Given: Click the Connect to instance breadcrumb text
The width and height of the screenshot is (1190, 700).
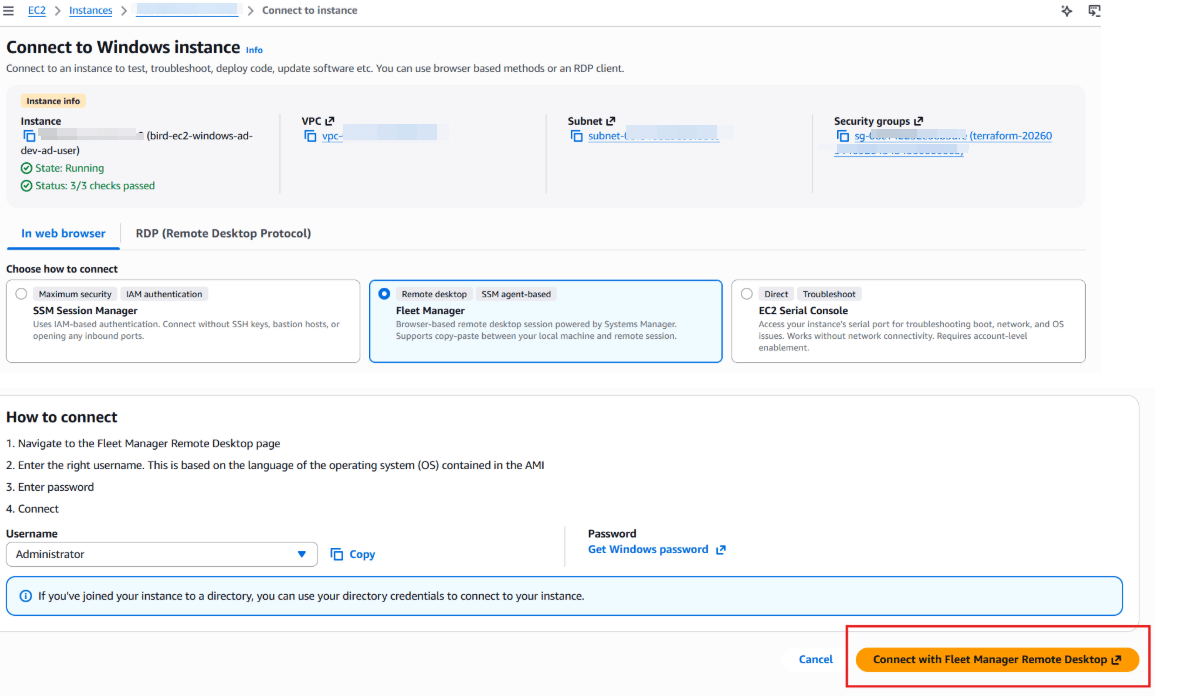Looking at the screenshot, I should (310, 11).
